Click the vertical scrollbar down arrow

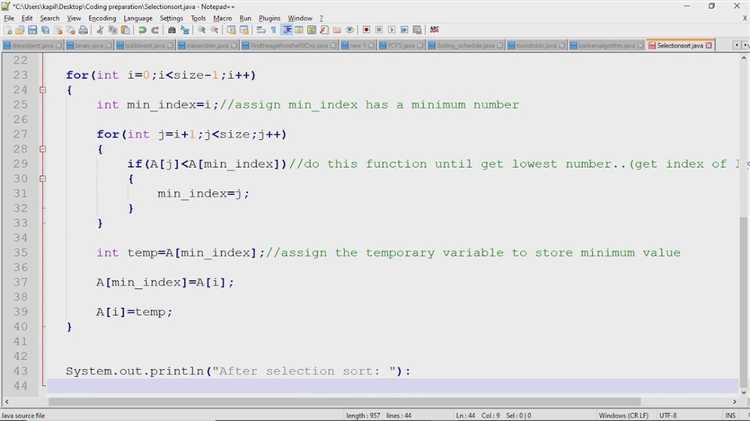pyautogui.click(x=744, y=392)
